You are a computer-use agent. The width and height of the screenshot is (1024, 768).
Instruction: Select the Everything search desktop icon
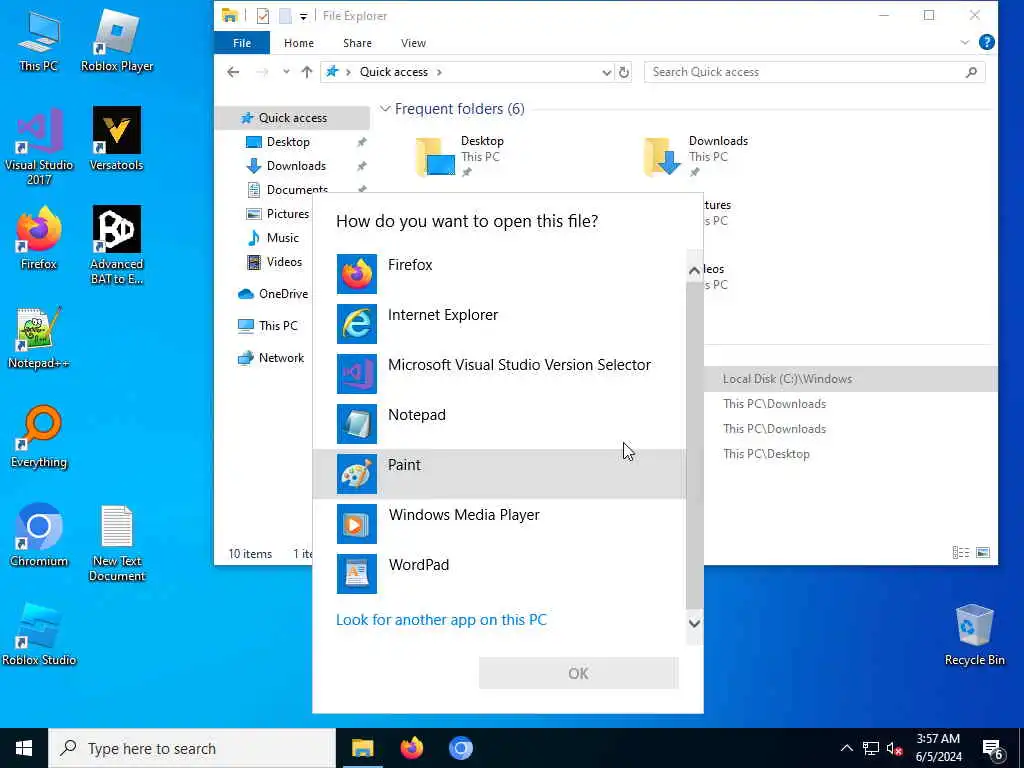coord(39,437)
